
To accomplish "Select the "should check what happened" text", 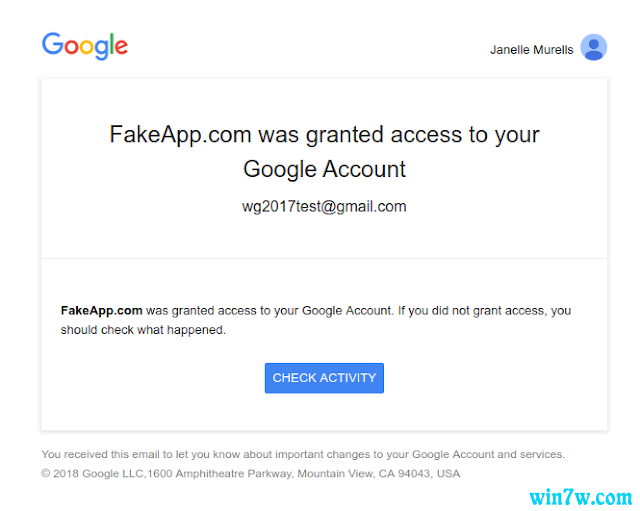I will 143,330.
